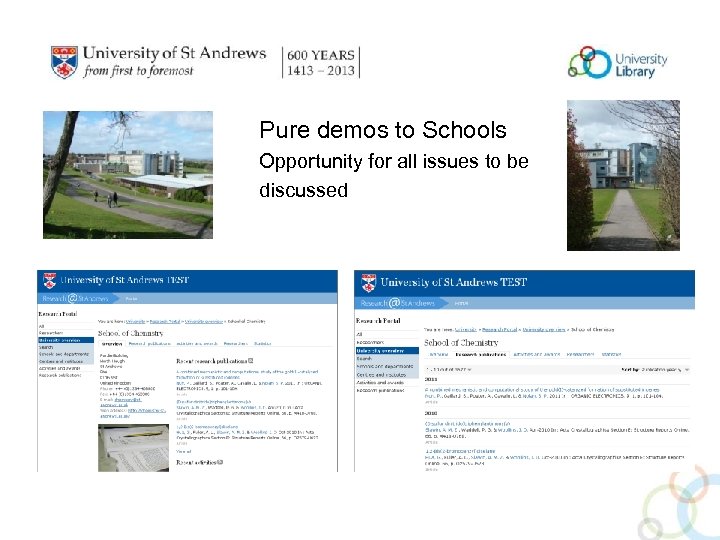Open the Sort by dropdown in the right screenshot
The width and height of the screenshot is (720, 540).
point(665,369)
